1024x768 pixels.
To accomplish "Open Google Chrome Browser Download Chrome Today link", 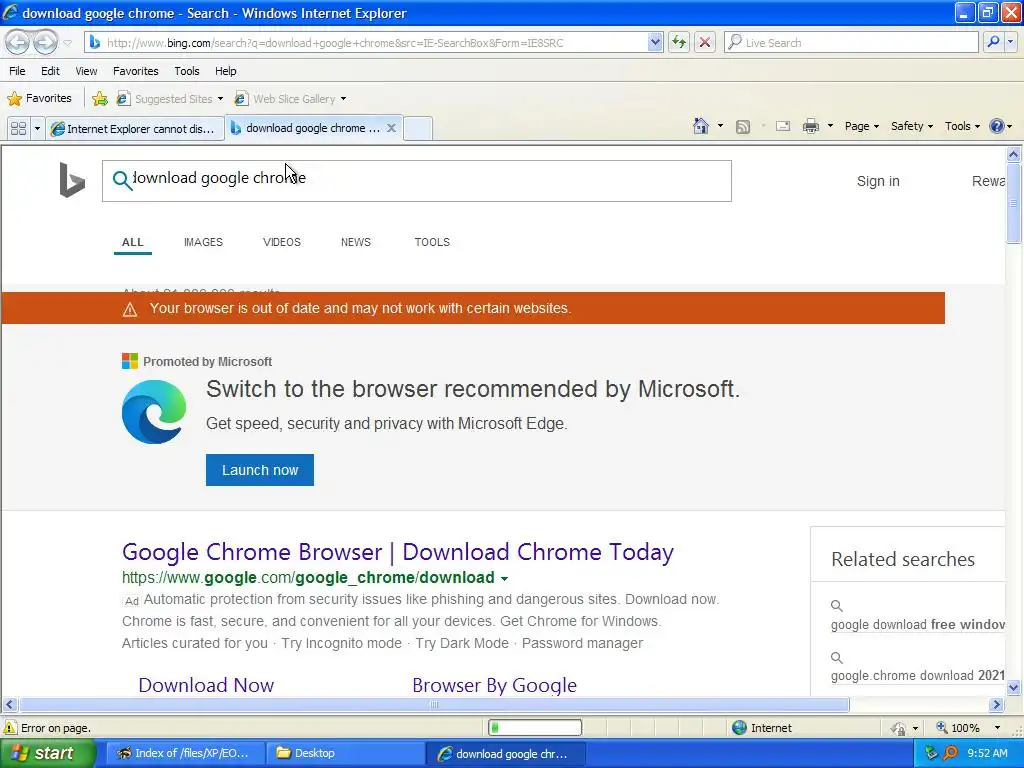I will pyautogui.click(x=398, y=552).
